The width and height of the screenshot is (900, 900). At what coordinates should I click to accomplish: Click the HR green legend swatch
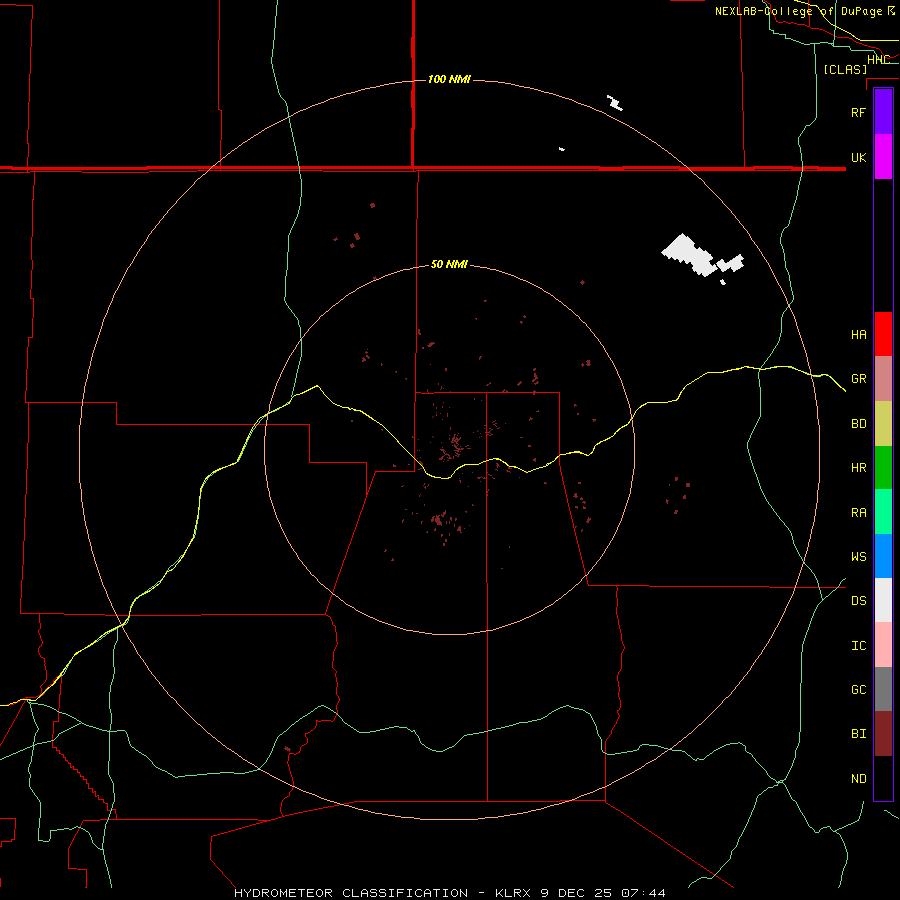883,468
